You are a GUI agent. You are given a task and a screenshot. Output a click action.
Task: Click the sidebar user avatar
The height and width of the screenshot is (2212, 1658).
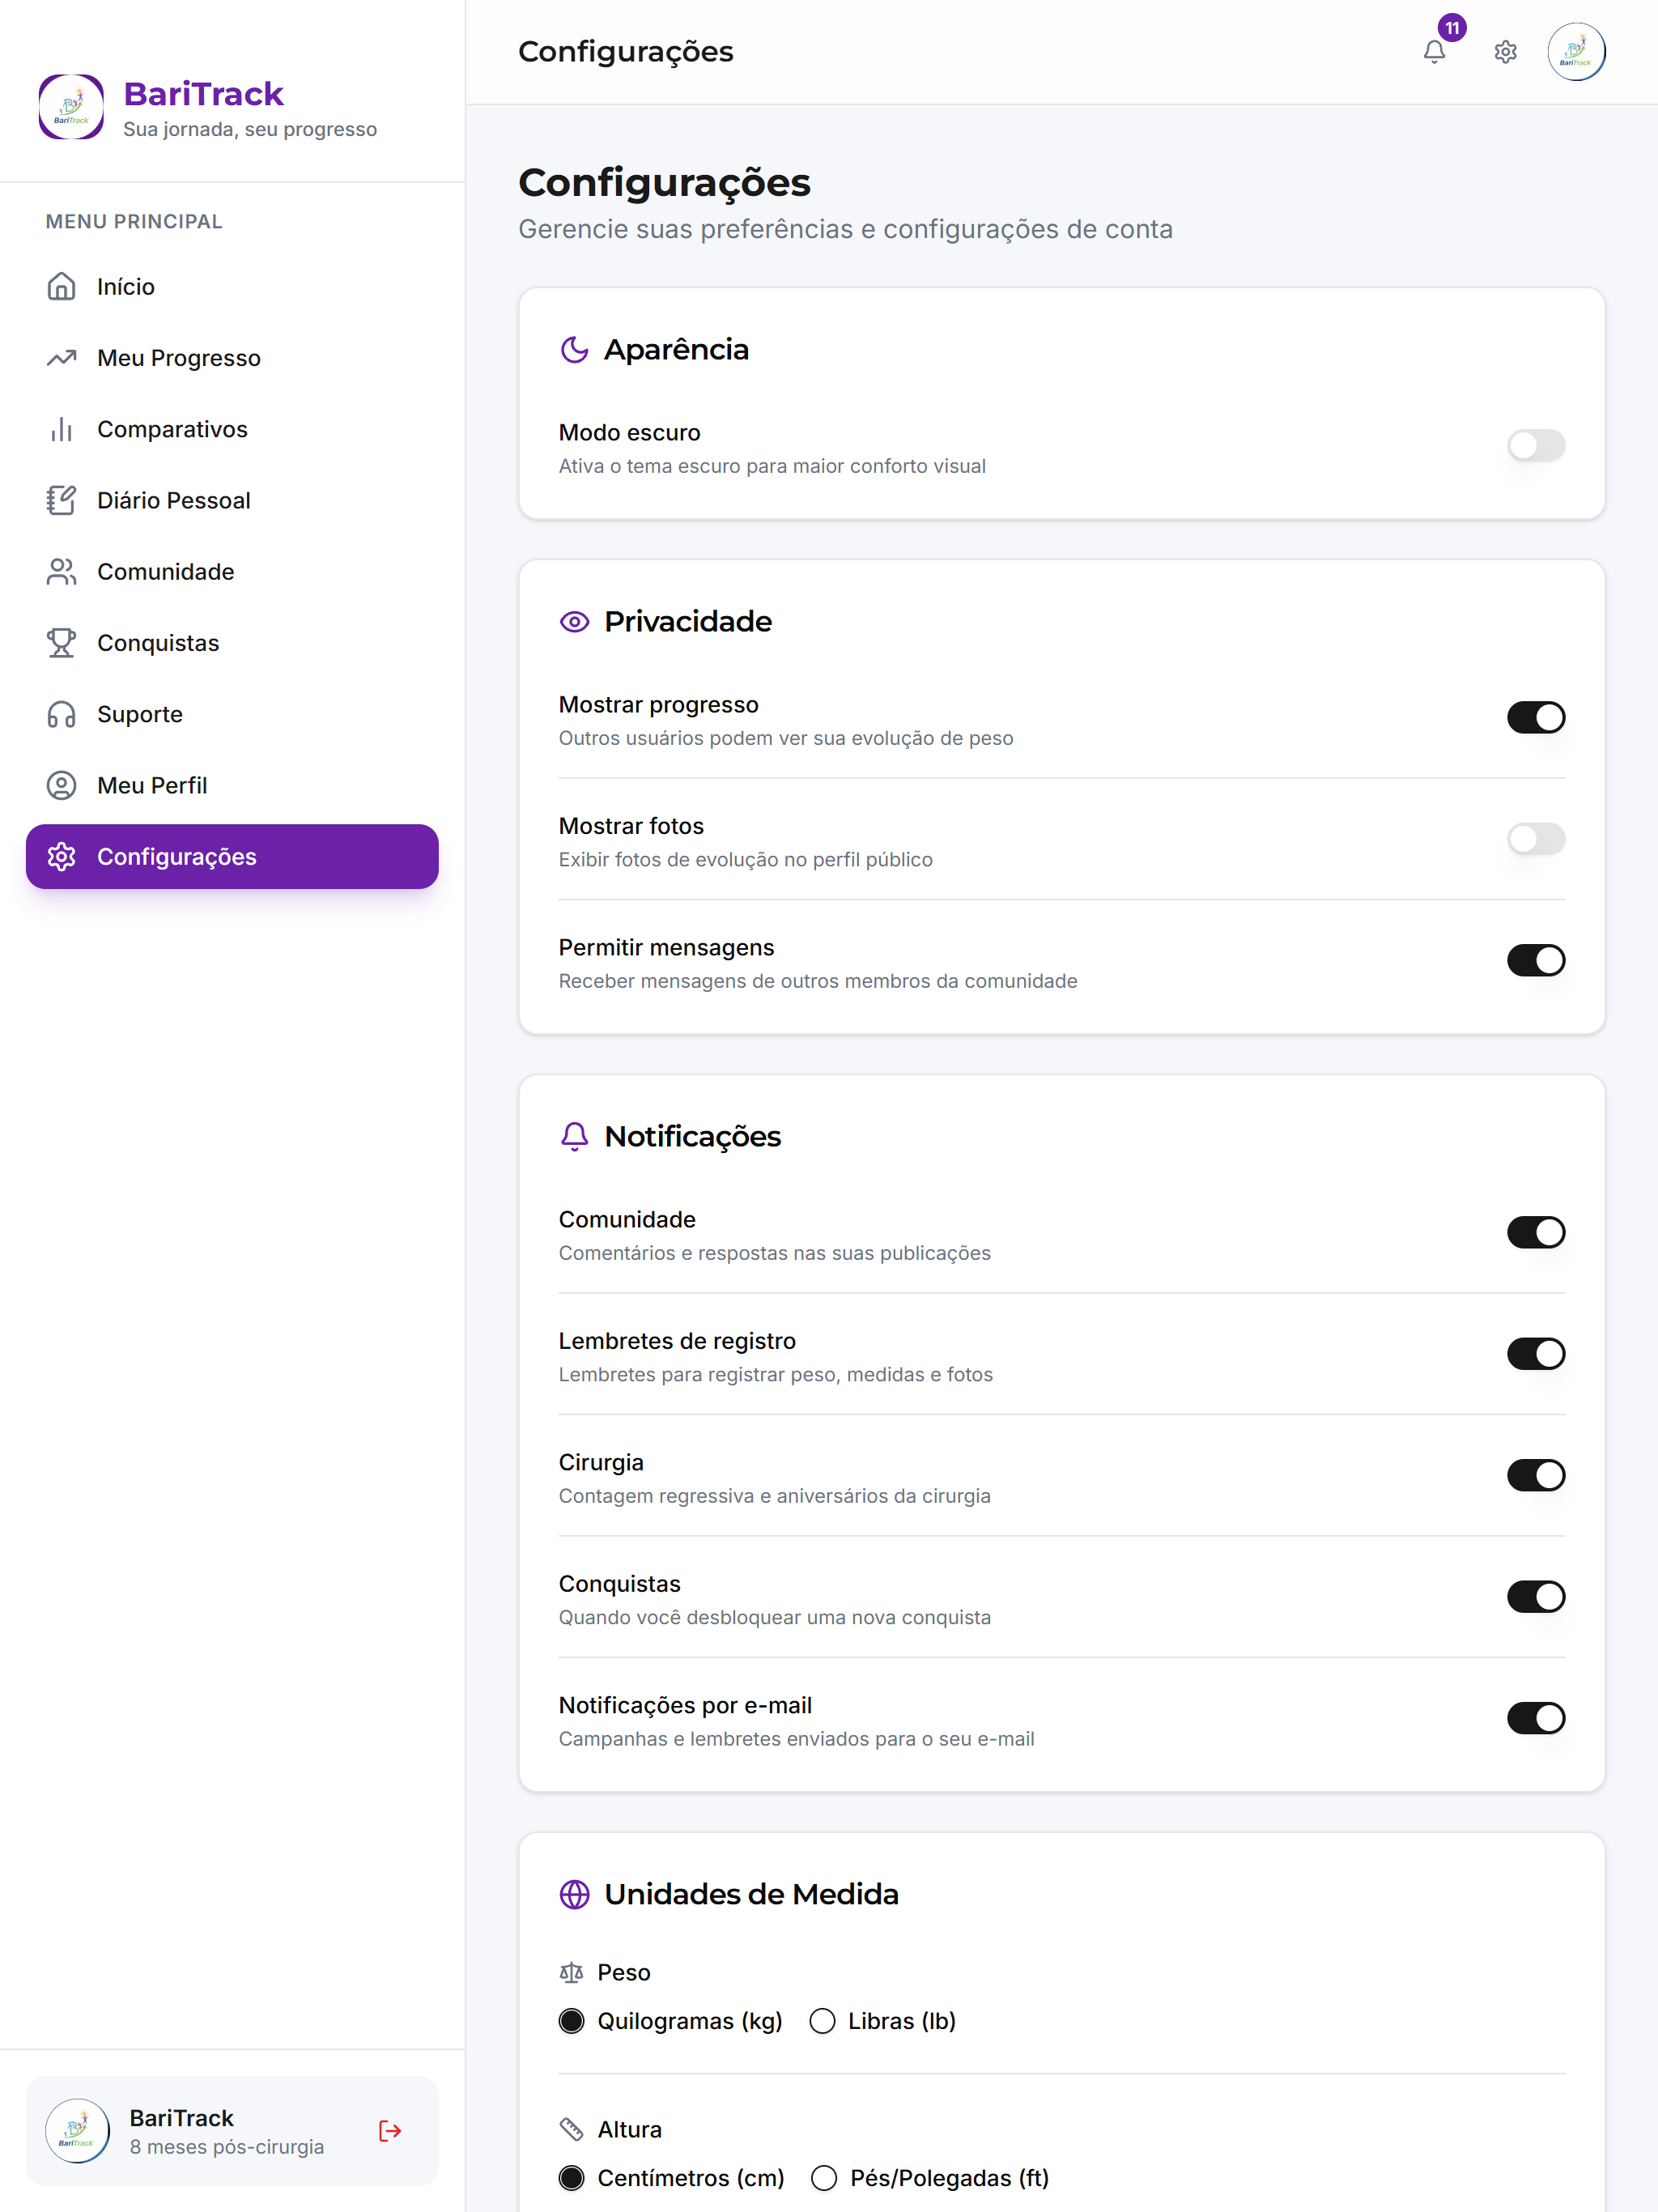pos(77,2131)
